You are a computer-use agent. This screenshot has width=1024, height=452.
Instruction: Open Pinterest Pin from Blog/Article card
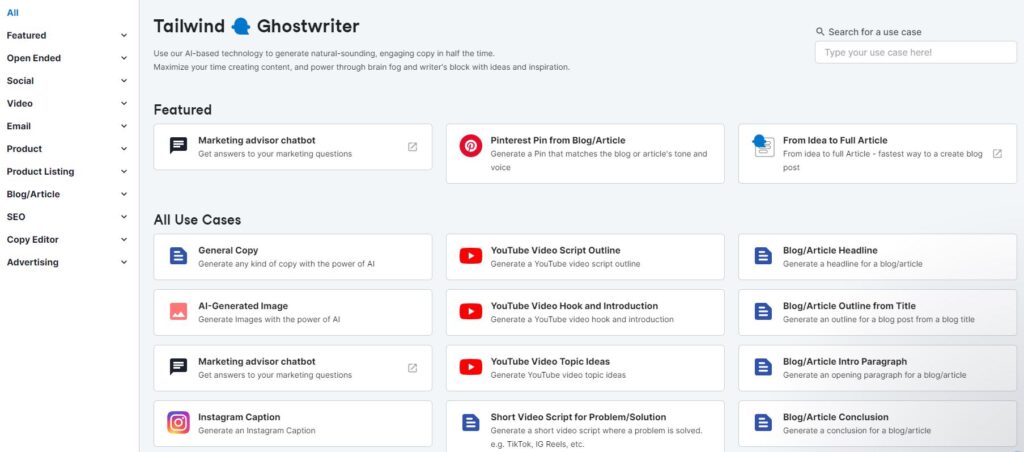point(585,153)
